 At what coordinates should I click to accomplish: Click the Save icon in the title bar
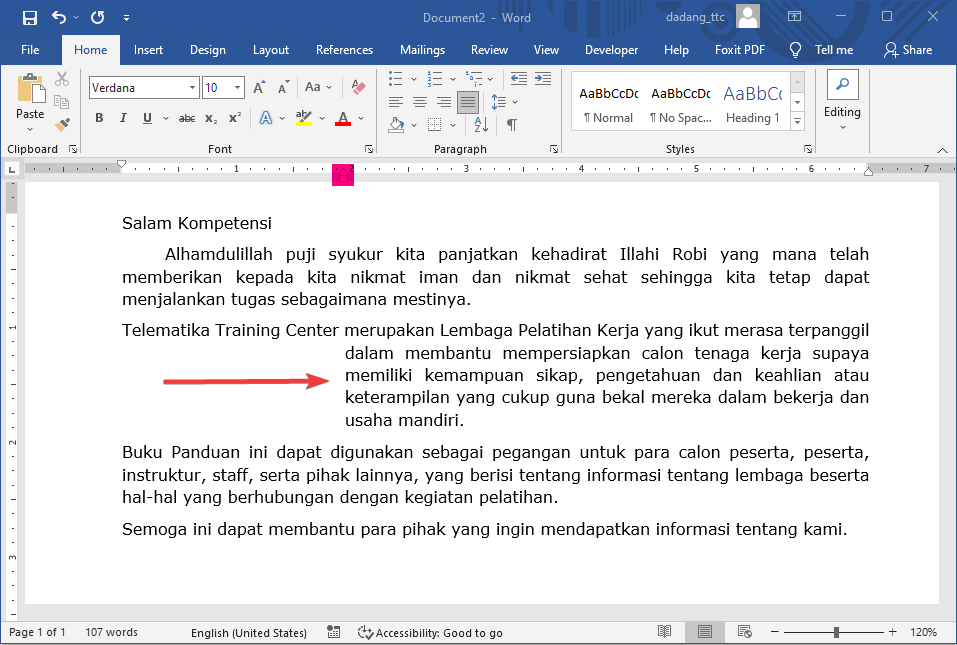29,17
